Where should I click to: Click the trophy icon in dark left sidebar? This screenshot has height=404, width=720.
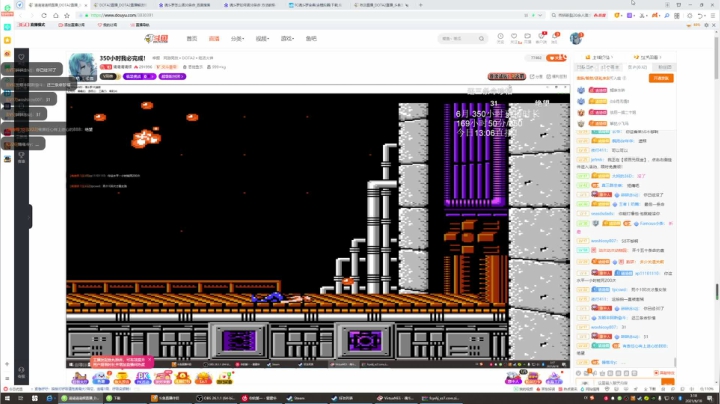(21, 156)
